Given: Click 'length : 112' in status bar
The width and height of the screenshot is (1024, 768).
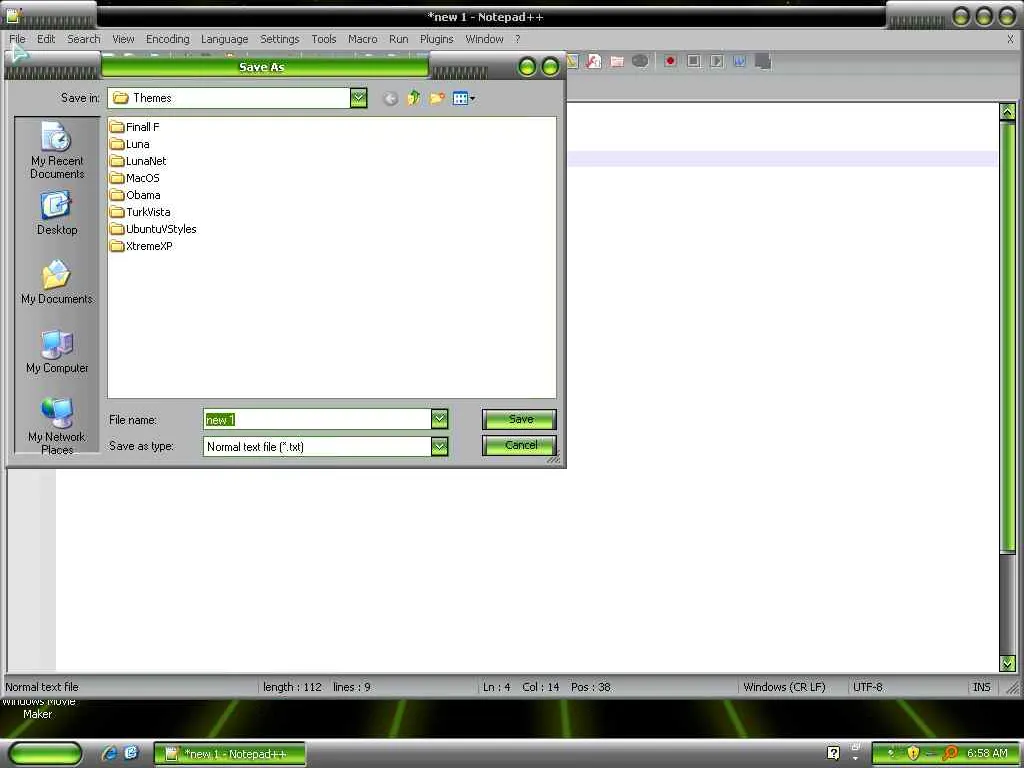Looking at the screenshot, I should pos(292,687).
